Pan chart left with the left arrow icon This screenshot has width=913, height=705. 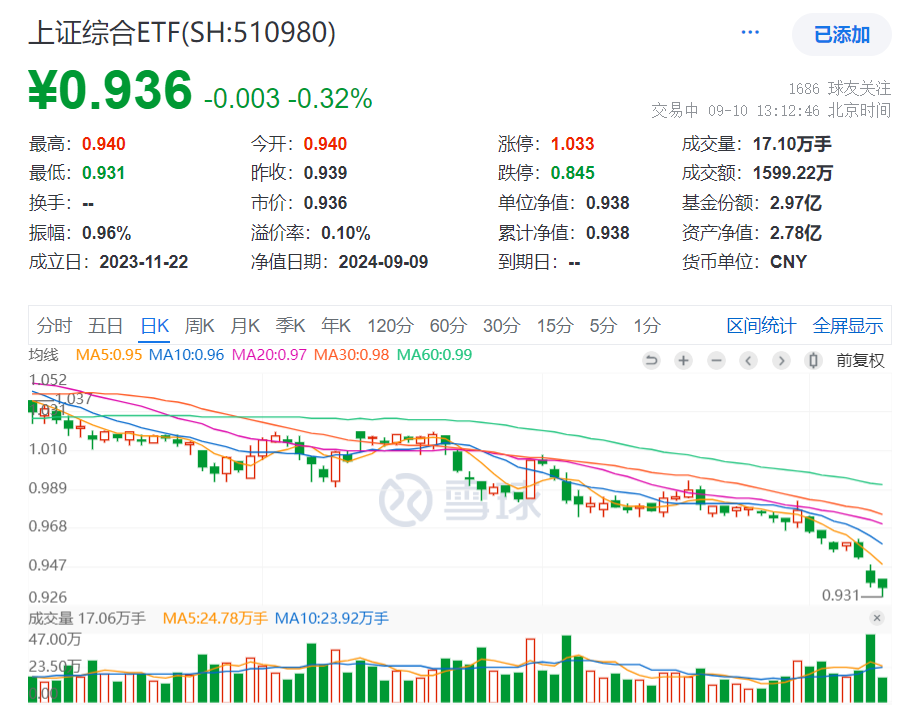pos(749,360)
